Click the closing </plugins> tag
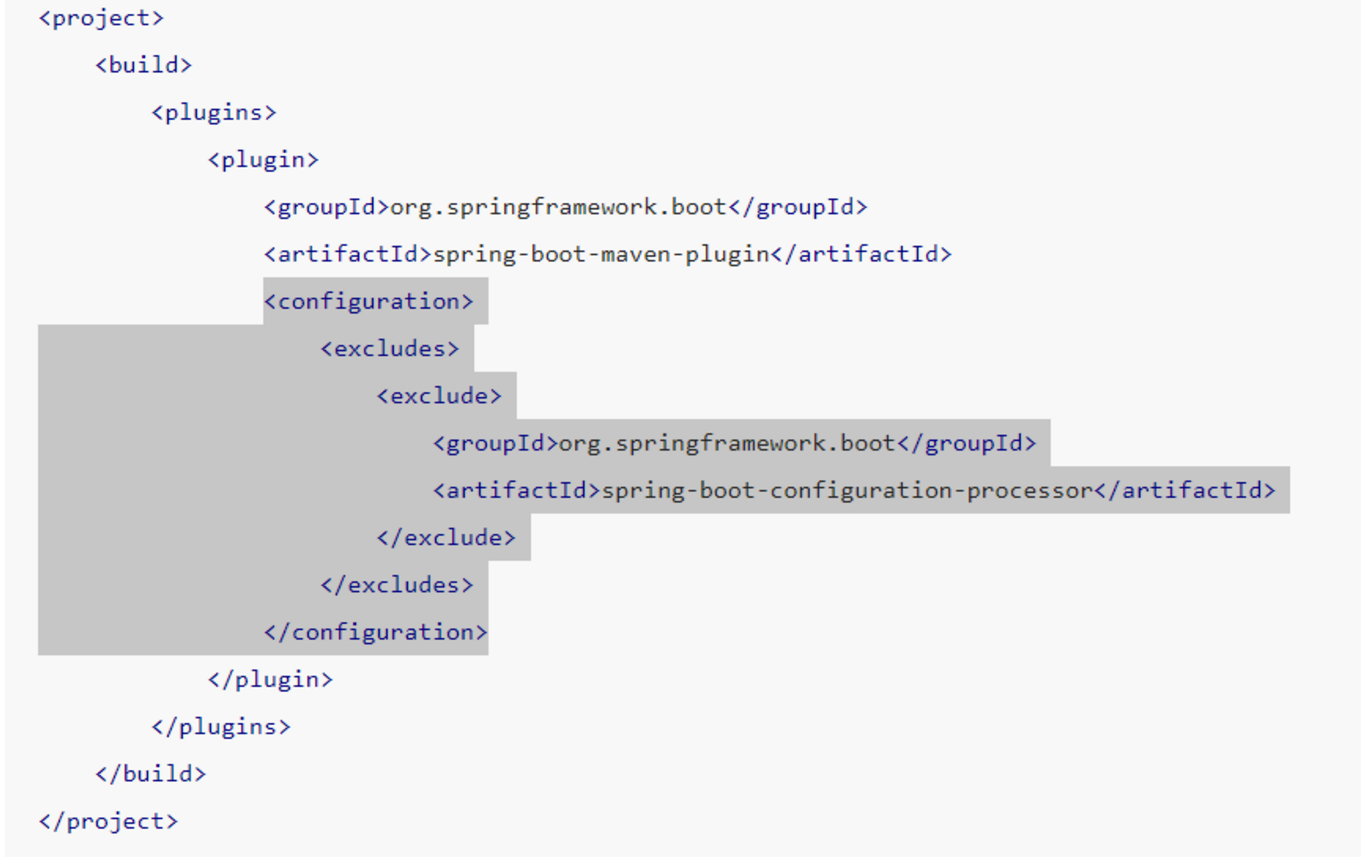Viewport: 1365px width, 865px height. pos(221,726)
